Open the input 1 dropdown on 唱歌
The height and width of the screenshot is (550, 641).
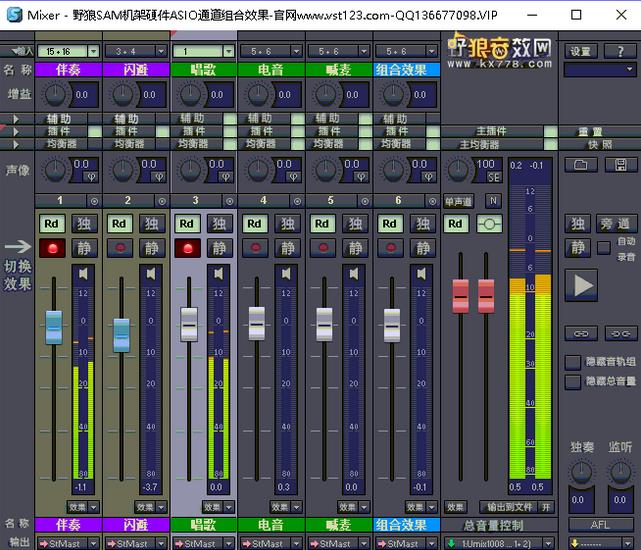[229, 52]
